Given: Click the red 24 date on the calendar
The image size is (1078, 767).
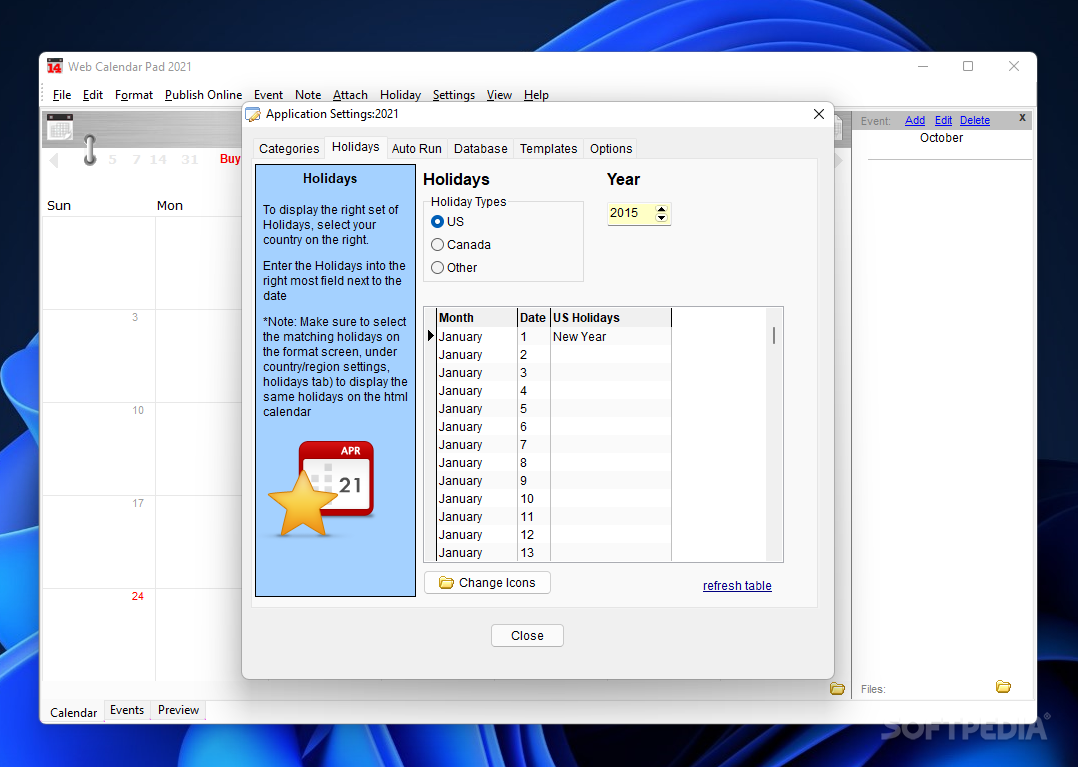Looking at the screenshot, I should click(x=138, y=596).
